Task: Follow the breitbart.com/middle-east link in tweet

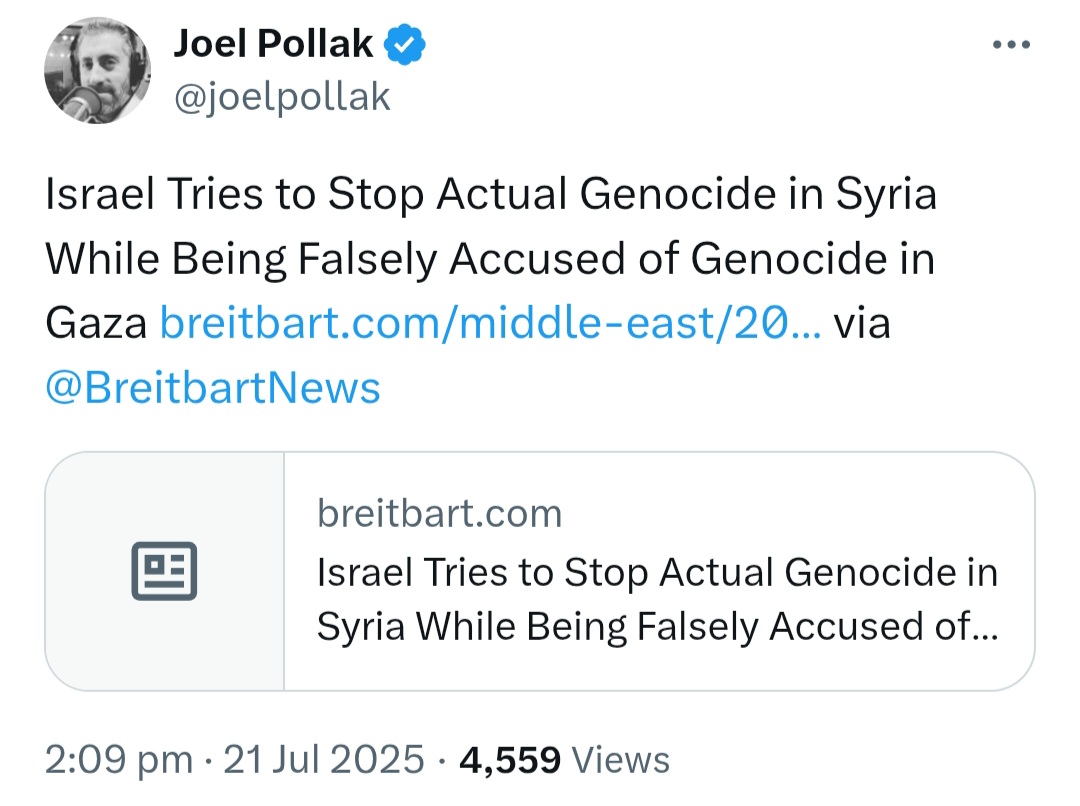Action: [x=490, y=324]
